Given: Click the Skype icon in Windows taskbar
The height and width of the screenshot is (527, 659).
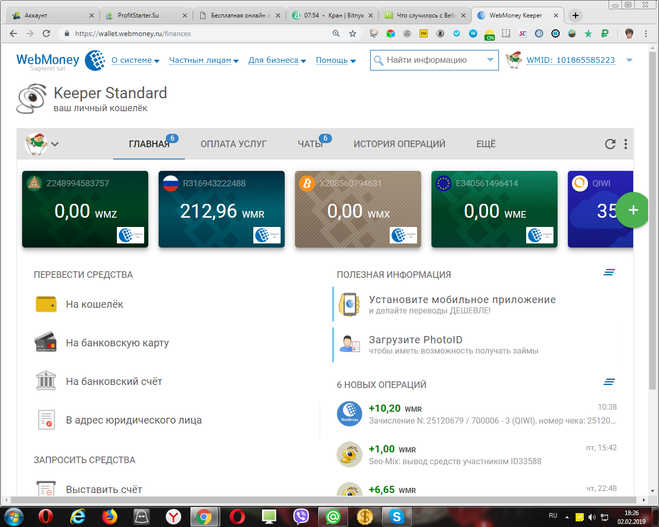Looking at the screenshot, I should (x=397, y=516).
